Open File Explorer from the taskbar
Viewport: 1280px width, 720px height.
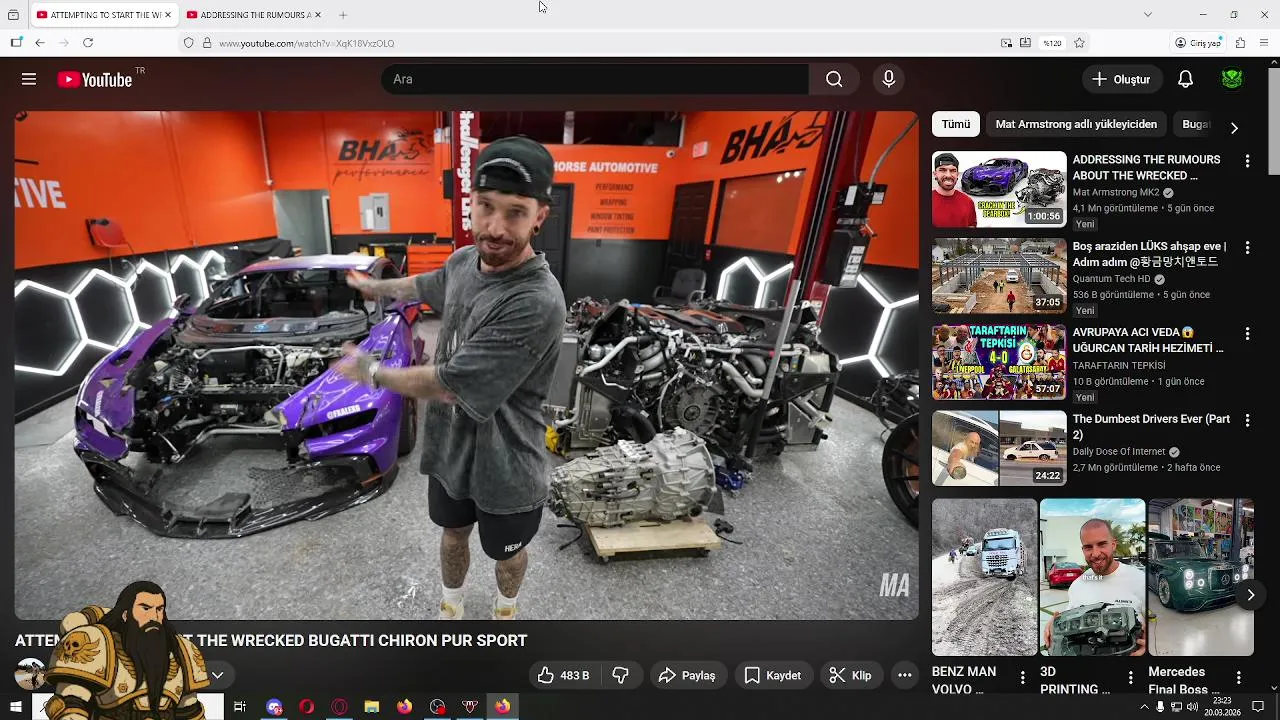371,707
